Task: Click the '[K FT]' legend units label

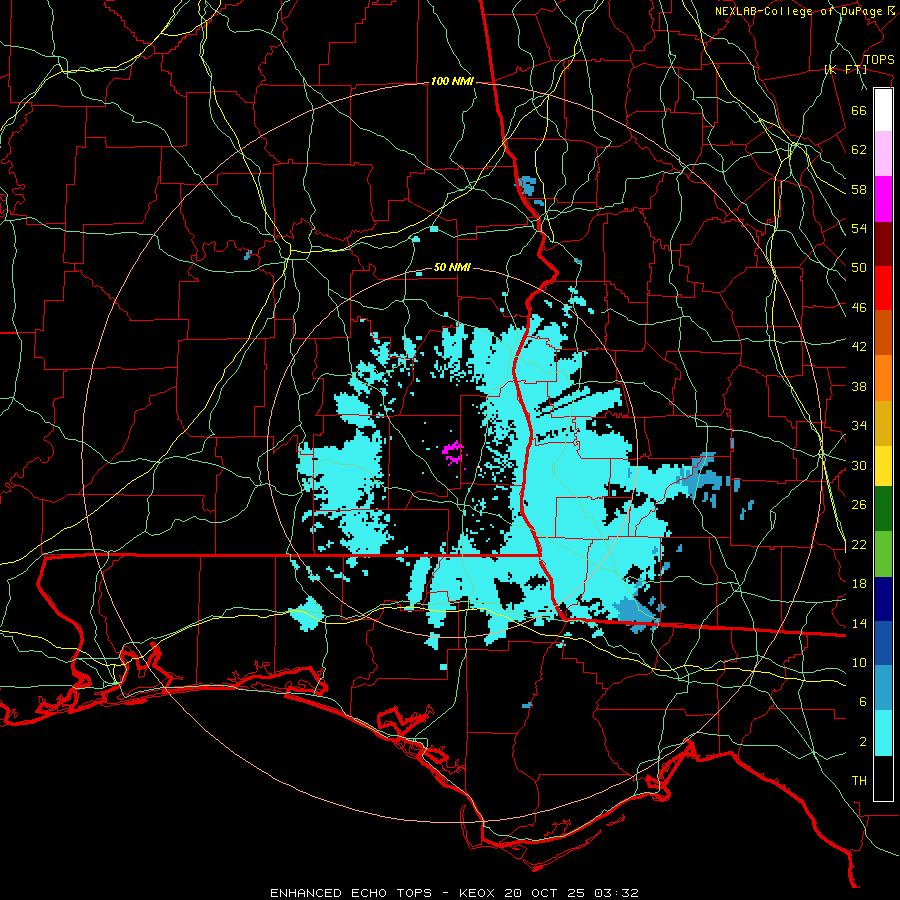Action: coord(845,70)
